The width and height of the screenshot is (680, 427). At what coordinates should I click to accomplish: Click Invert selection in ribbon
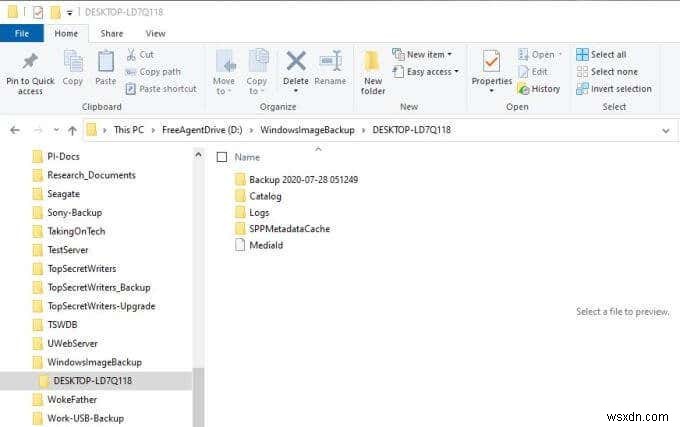(x=614, y=89)
